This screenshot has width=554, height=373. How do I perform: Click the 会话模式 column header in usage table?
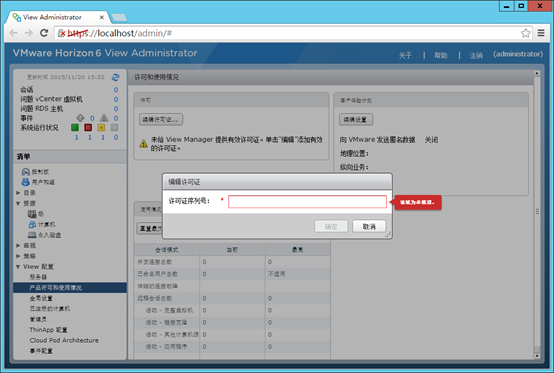[x=167, y=250]
